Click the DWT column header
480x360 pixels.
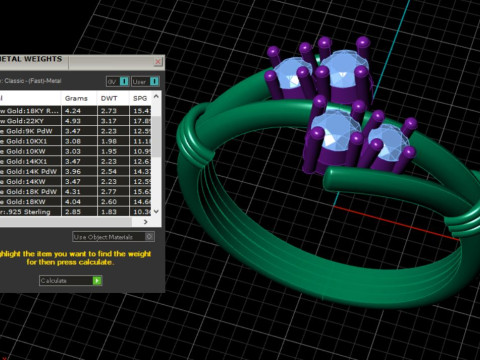click(113, 98)
